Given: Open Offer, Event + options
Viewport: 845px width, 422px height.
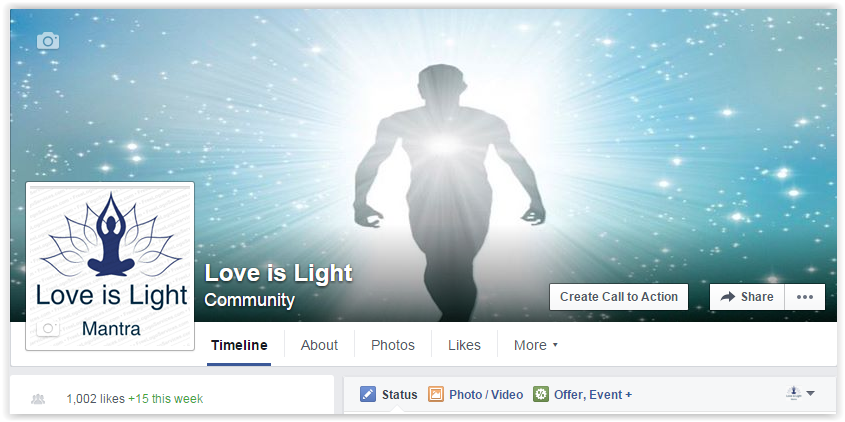Looking at the screenshot, I should click(593, 395).
